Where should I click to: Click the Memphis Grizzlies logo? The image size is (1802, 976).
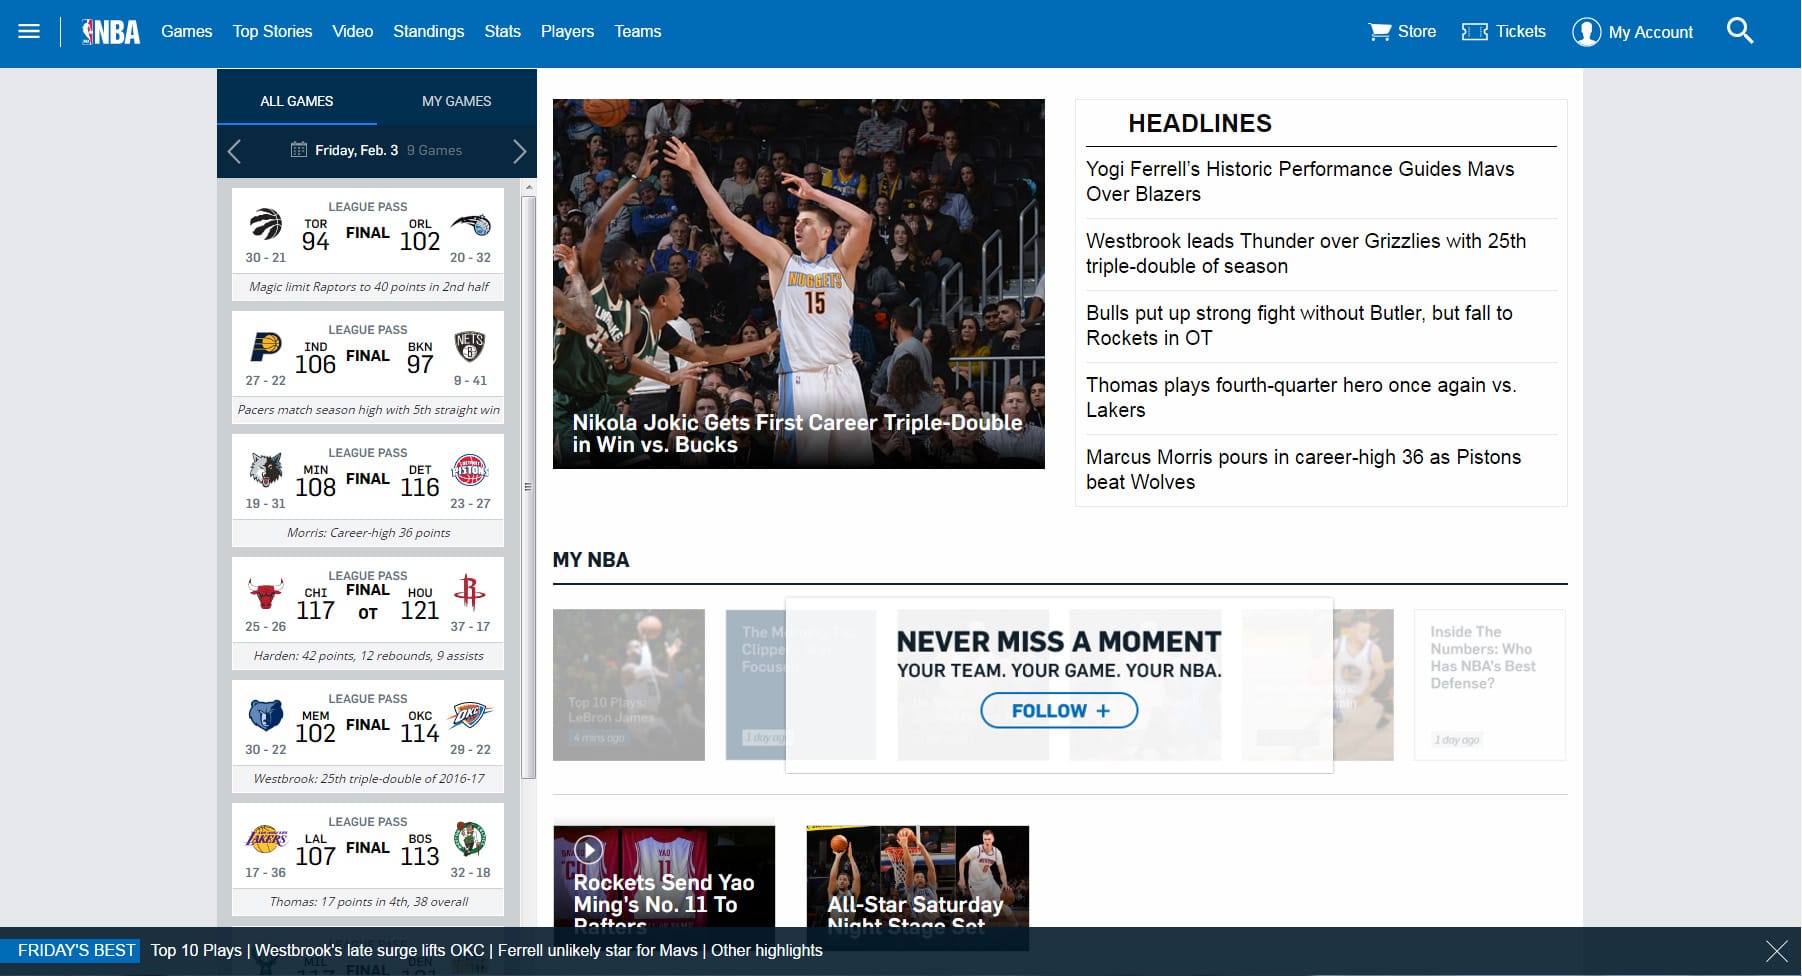click(266, 716)
